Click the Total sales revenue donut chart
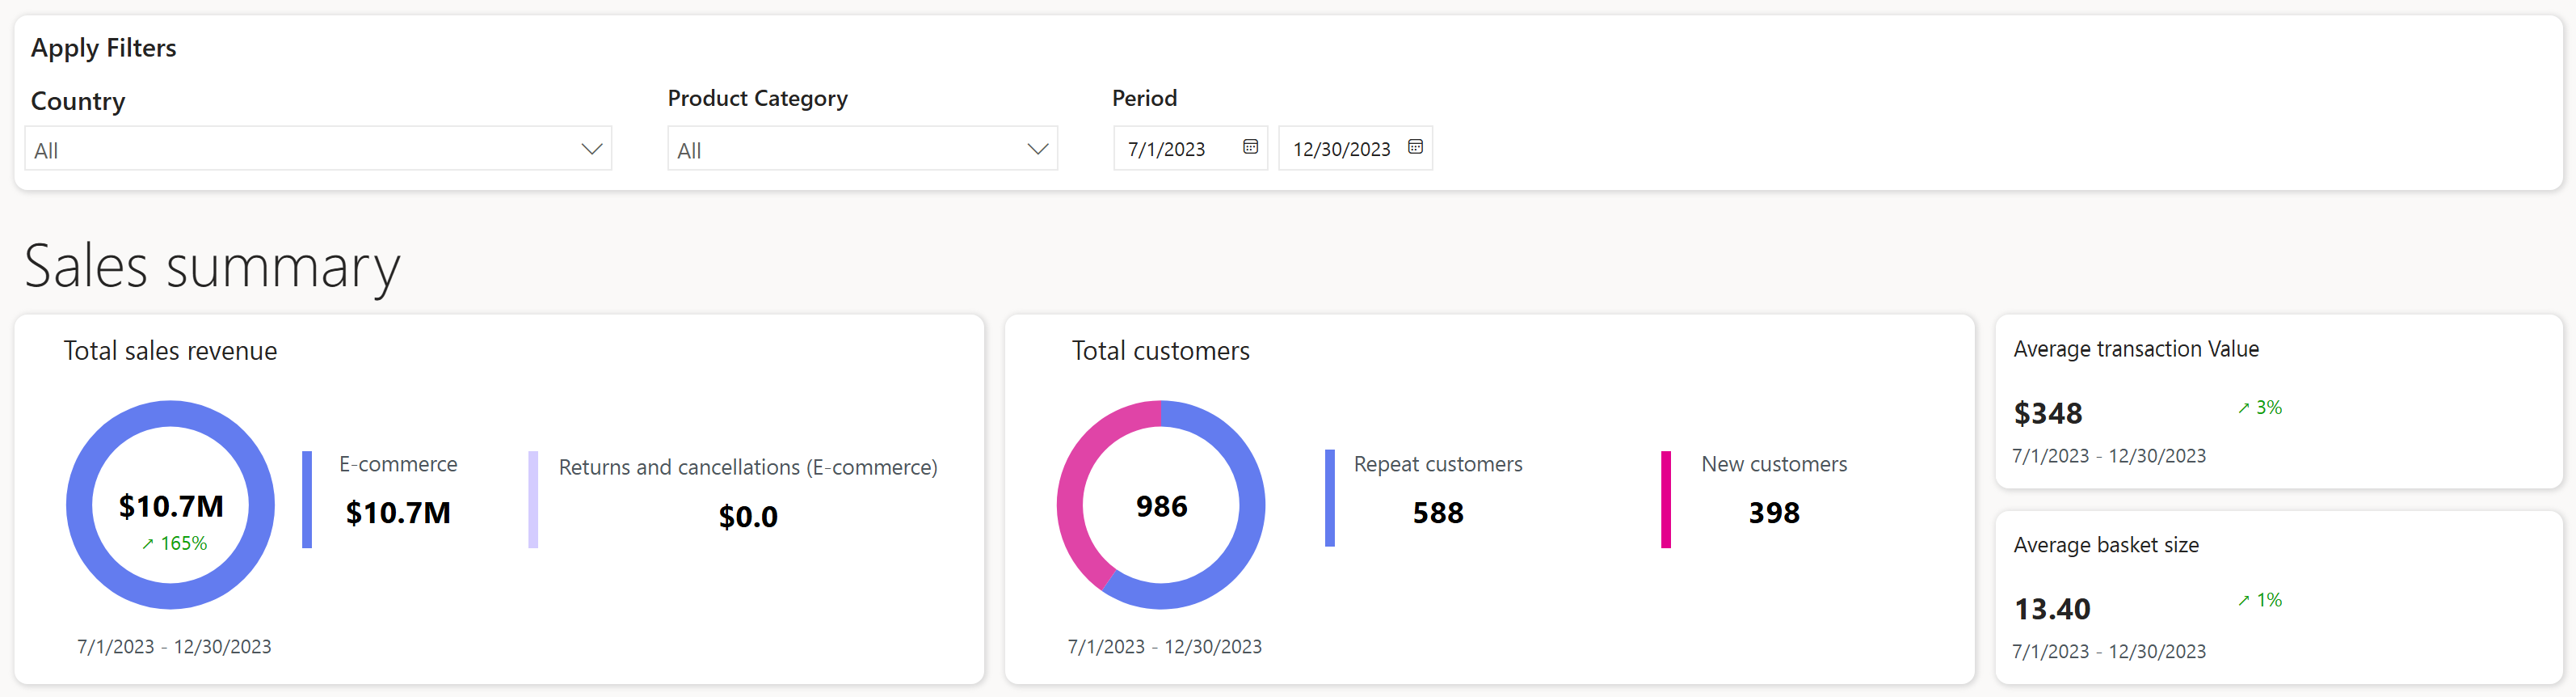Image resolution: width=2576 pixels, height=697 pixels. [x=171, y=505]
